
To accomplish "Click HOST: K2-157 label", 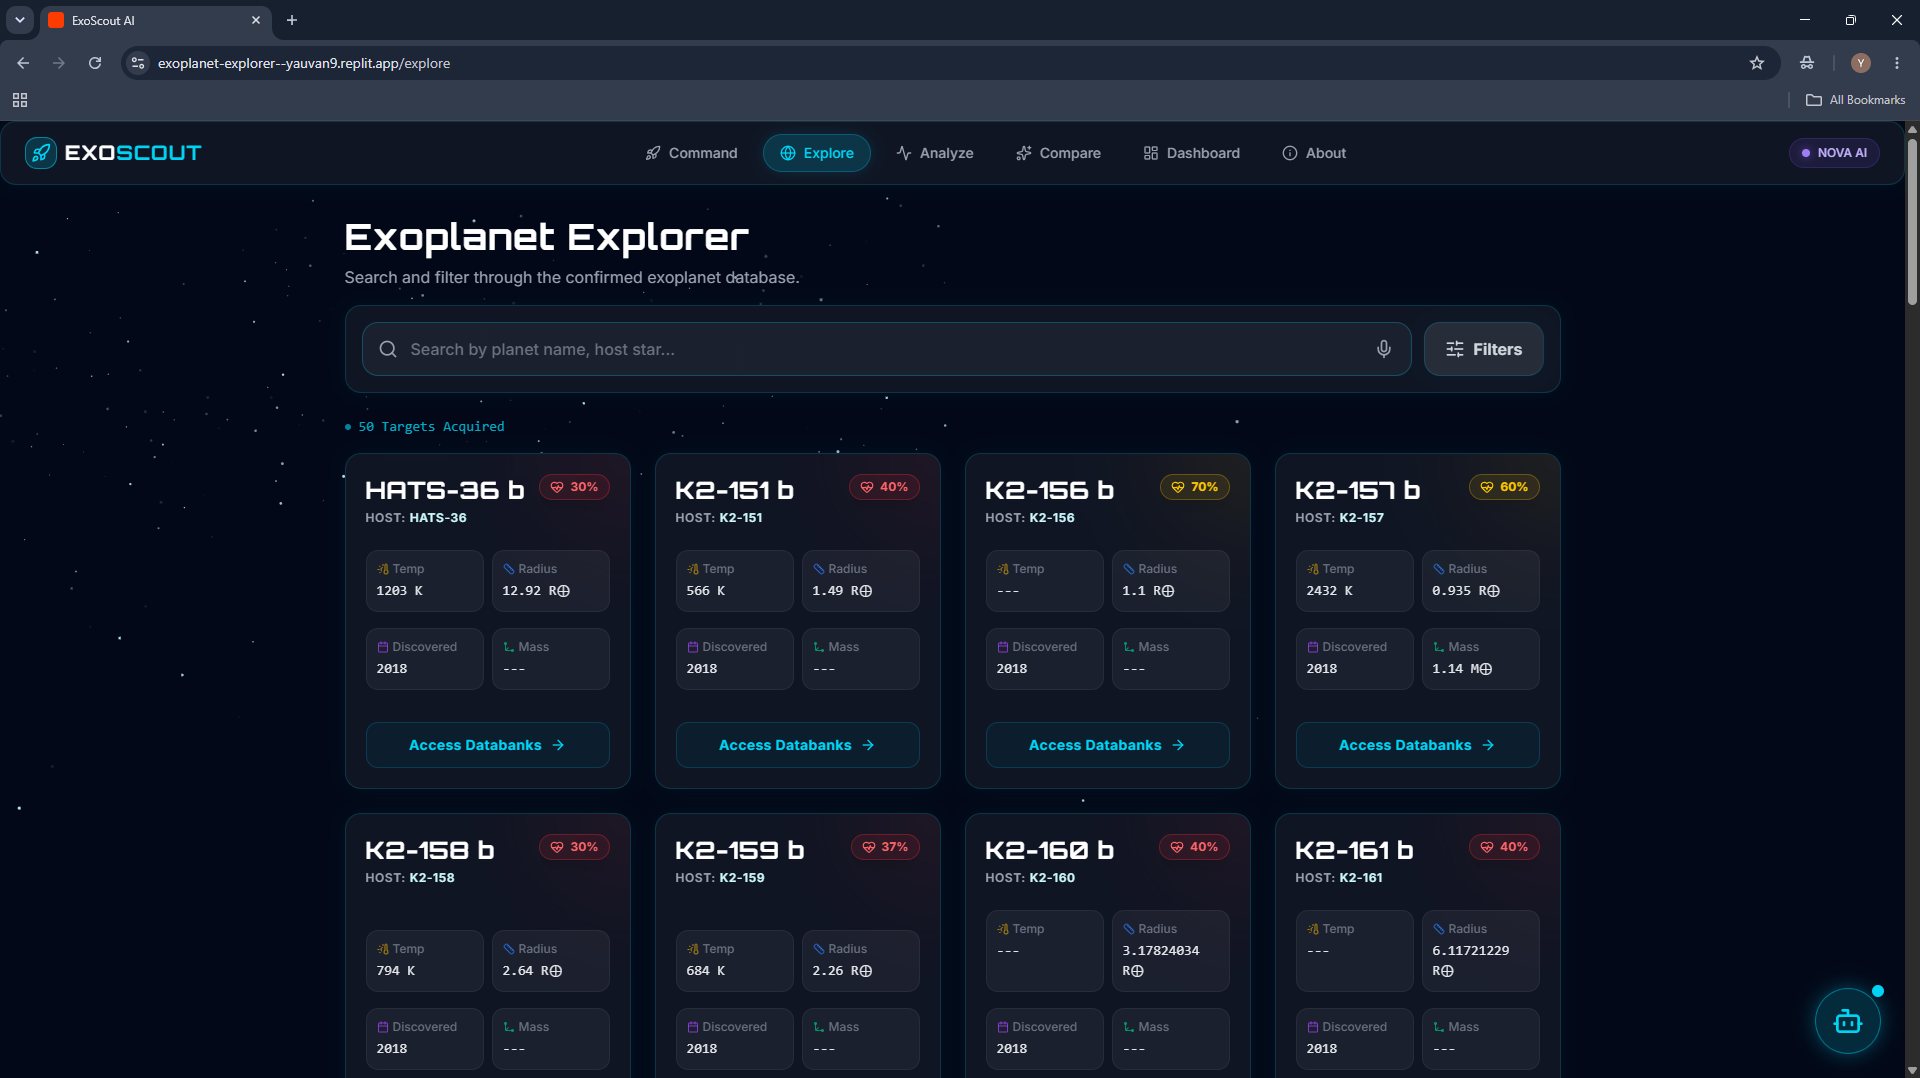I will [1339, 518].
